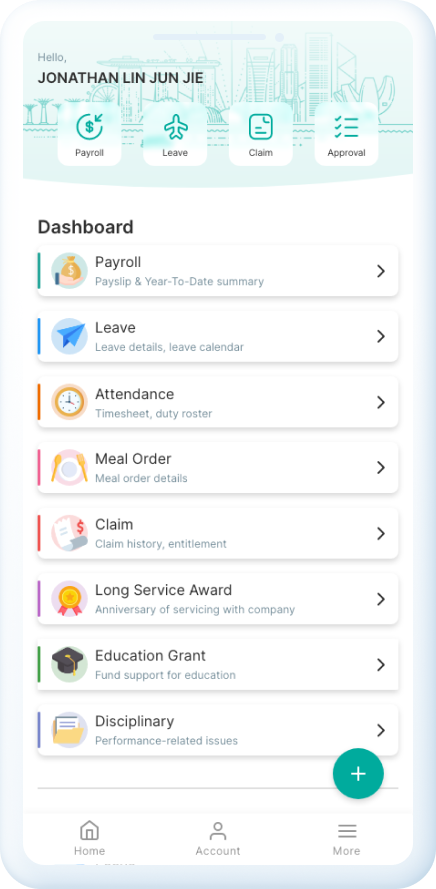The height and width of the screenshot is (889, 436).
Task: Click the paper plane Leave dashboard icon
Action: tap(69, 336)
